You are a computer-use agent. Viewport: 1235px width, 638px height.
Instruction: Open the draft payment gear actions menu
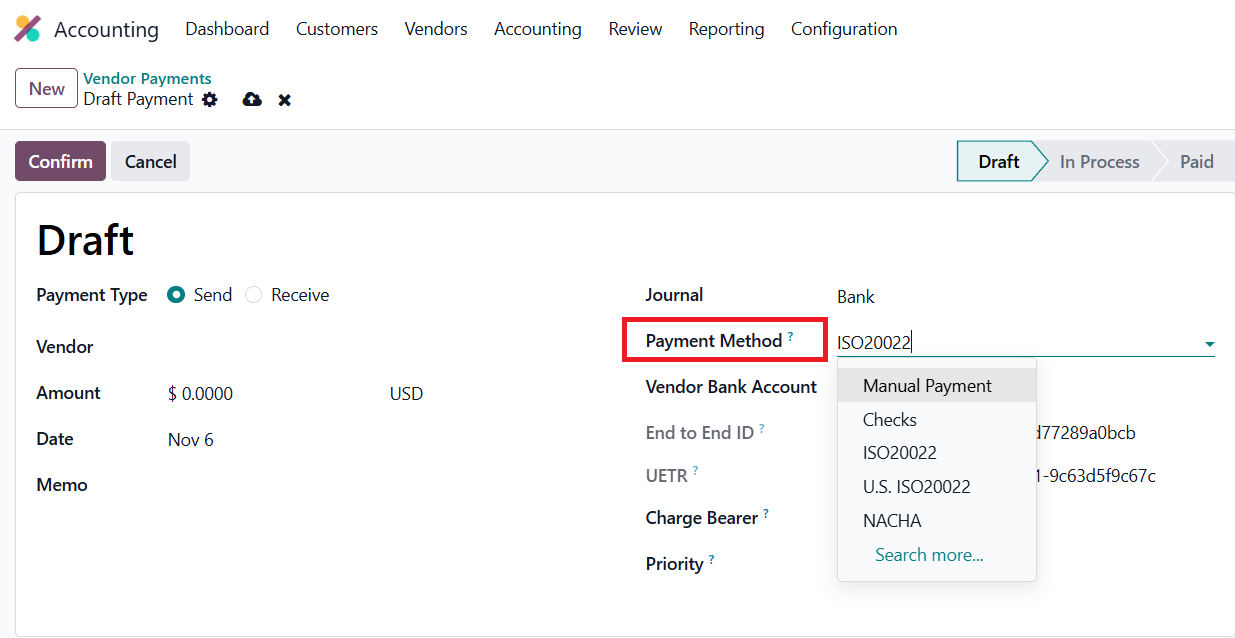point(209,99)
